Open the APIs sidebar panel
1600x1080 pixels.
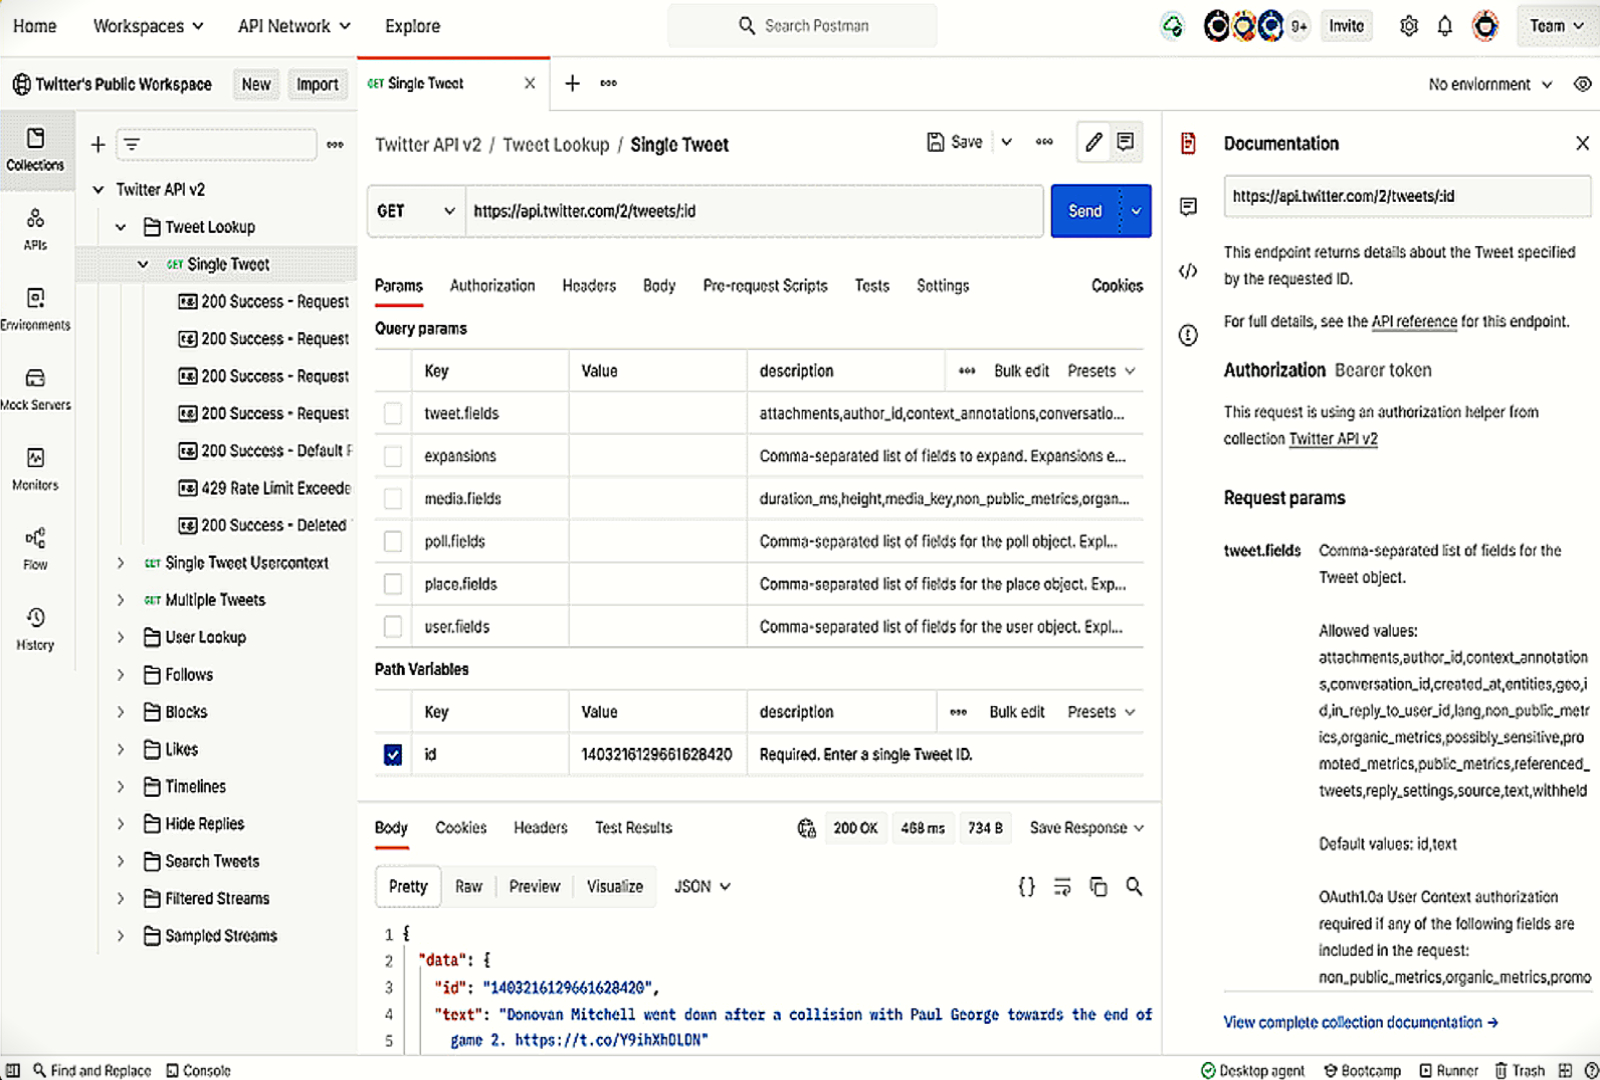(x=36, y=230)
